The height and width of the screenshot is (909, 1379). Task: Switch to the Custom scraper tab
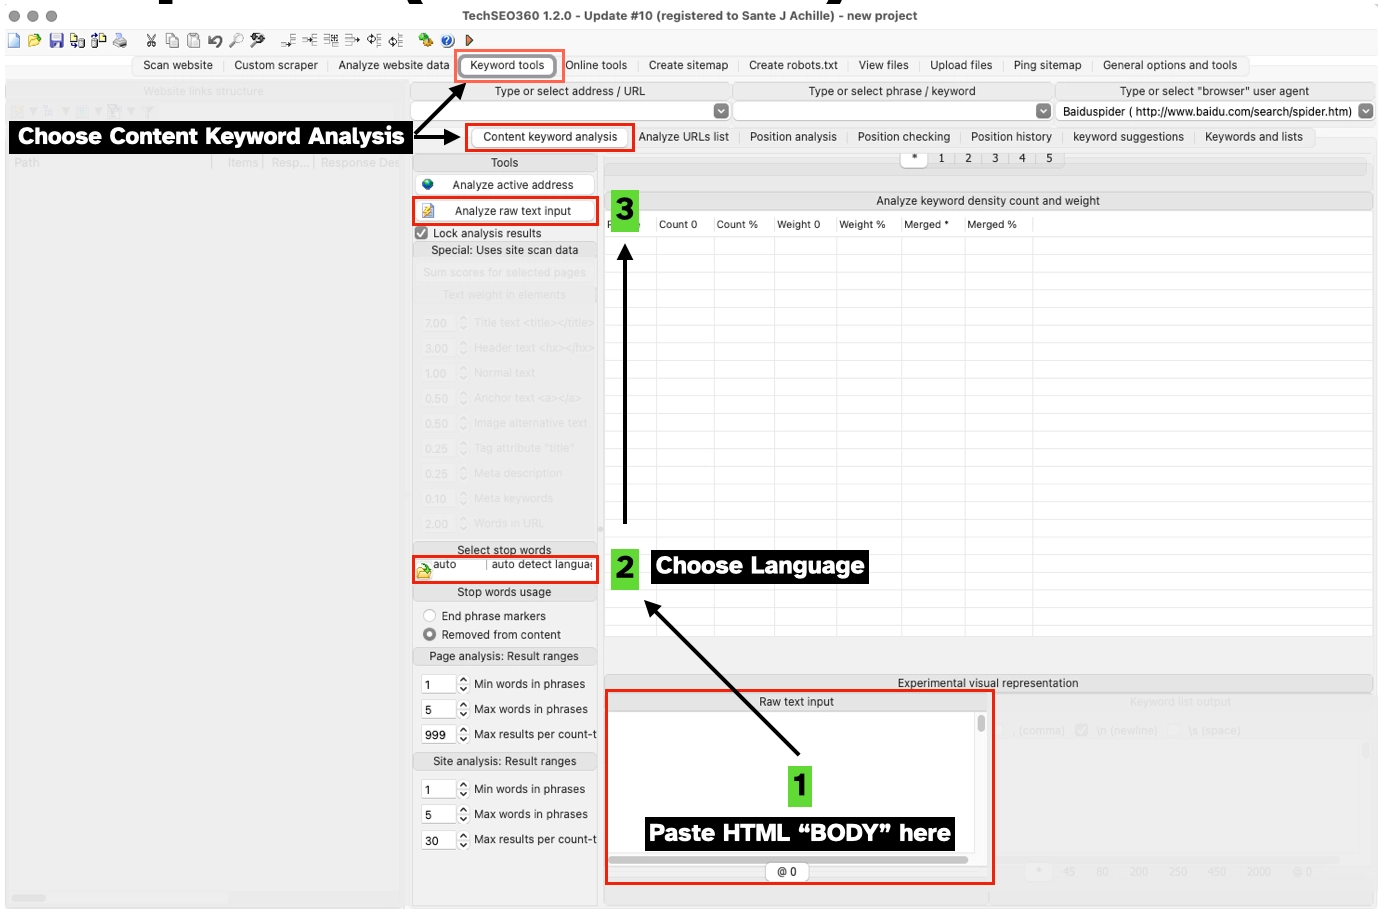(x=276, y=65)
